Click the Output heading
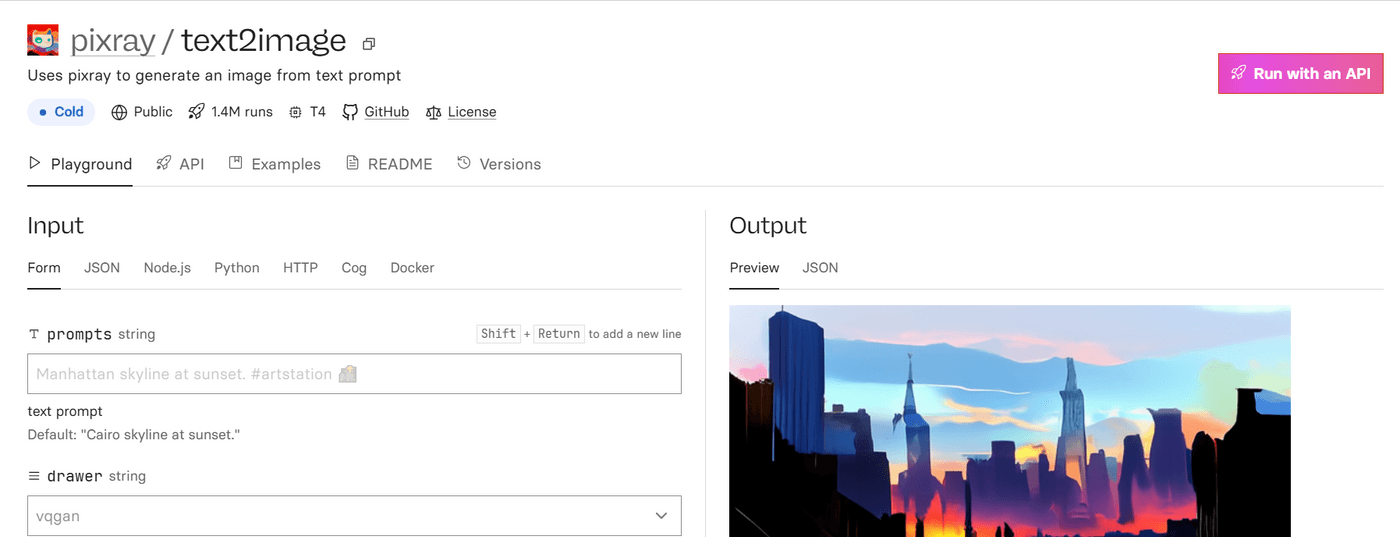Viewport: 1400px width, 537px height. click(x=768, y=225)
